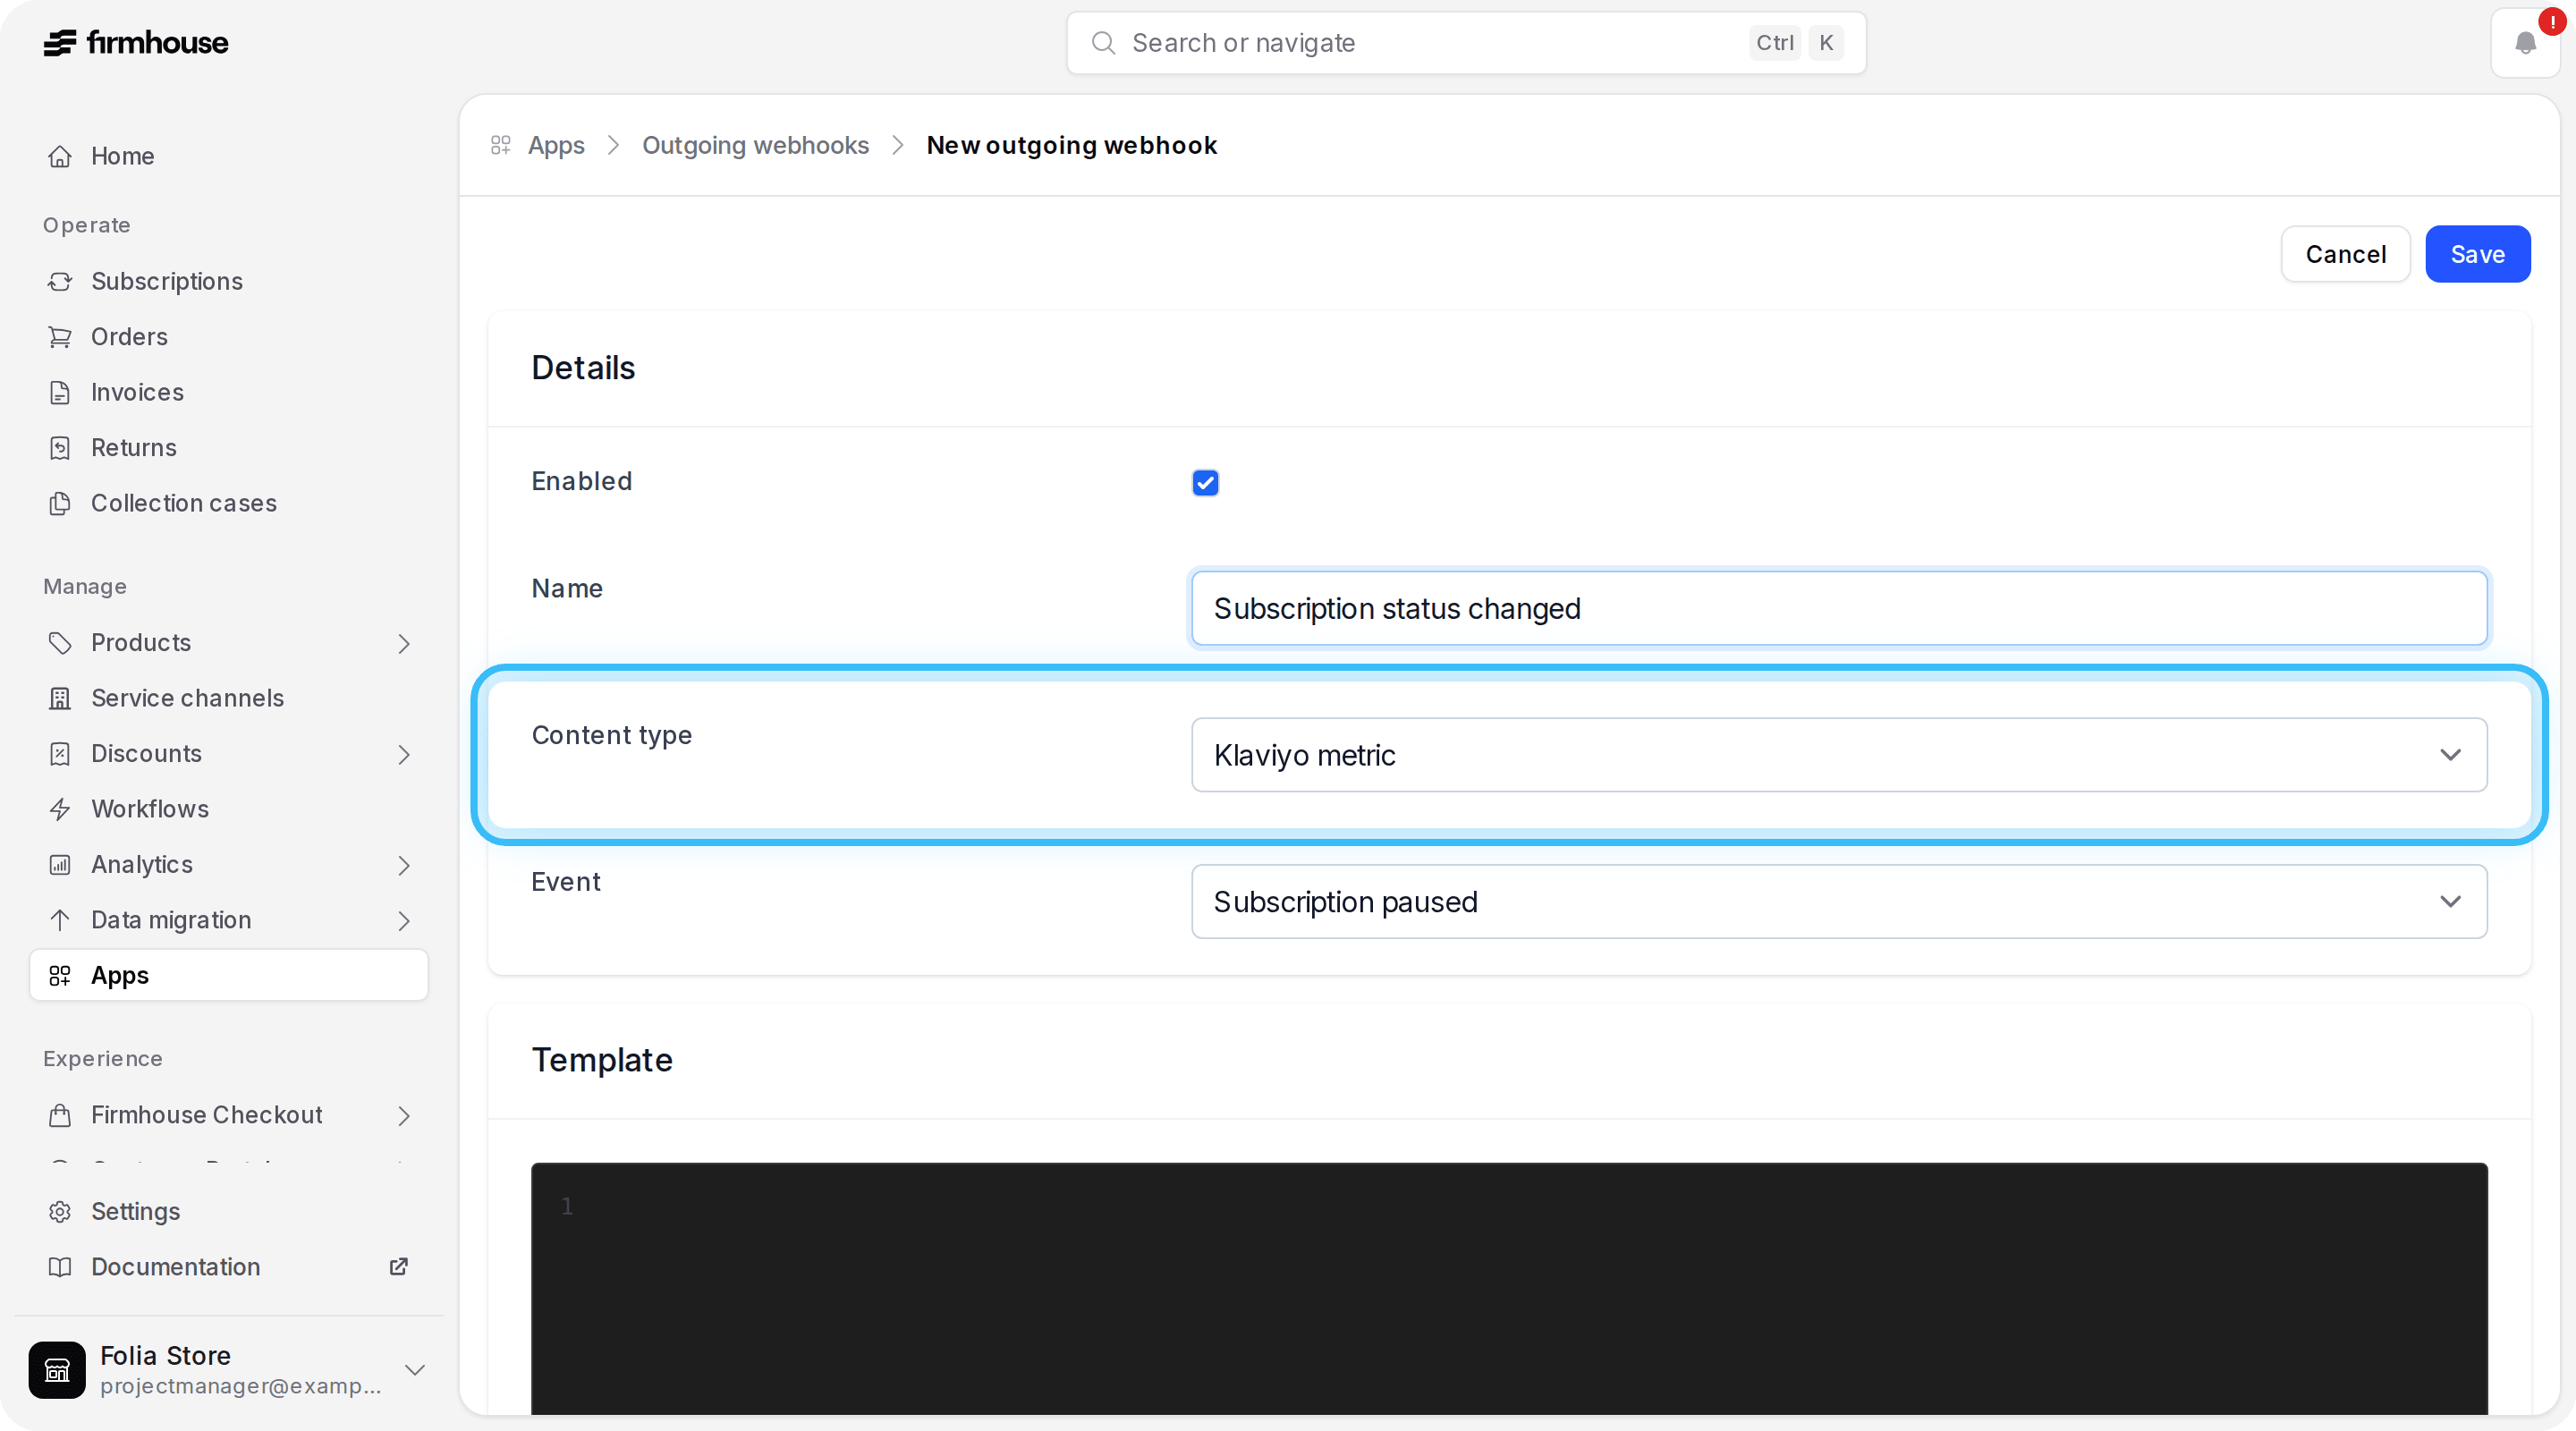Open Service channels page
Viewport: 2576px width, 1431px height.
pyautogui.click(x=229, y=698)
